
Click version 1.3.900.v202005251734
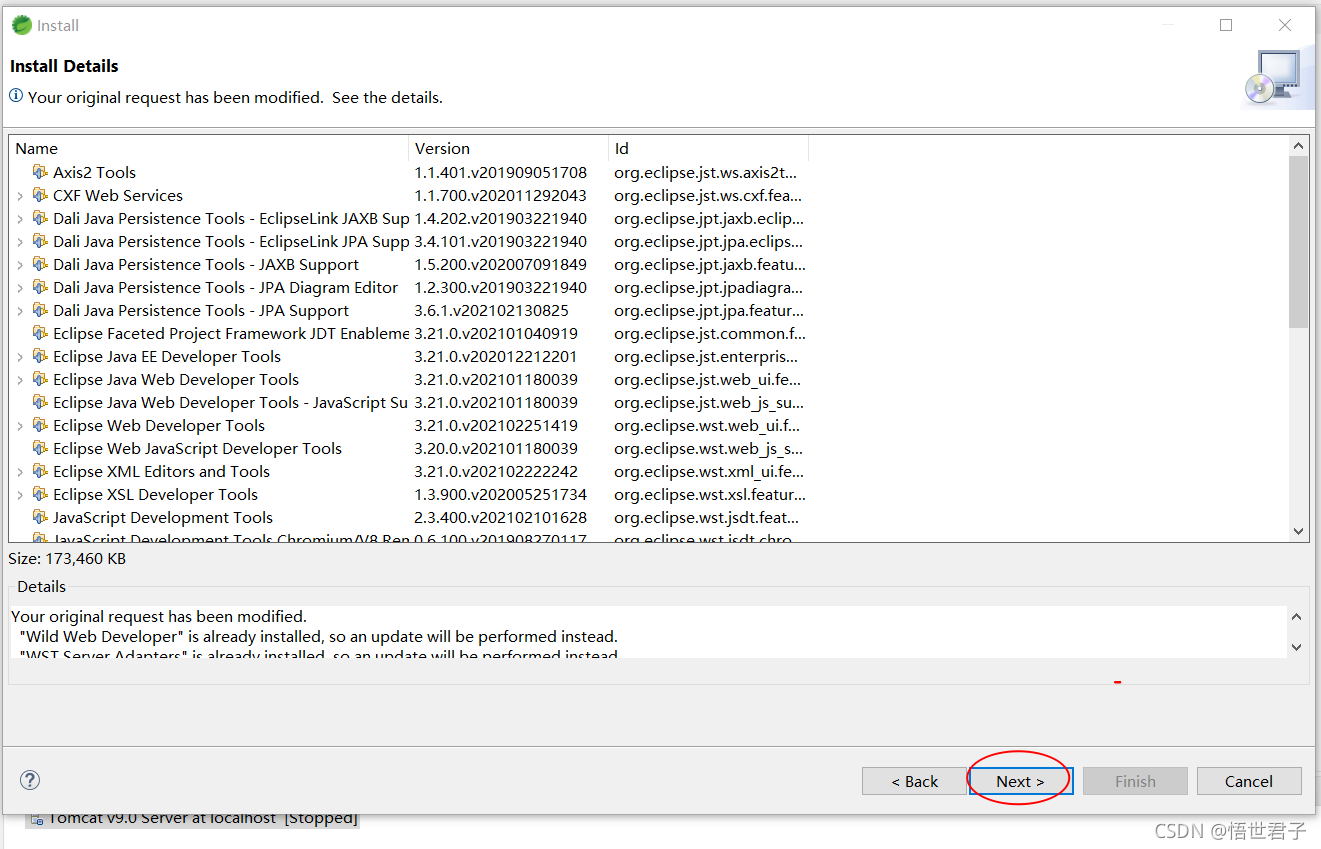pos(500,494)
